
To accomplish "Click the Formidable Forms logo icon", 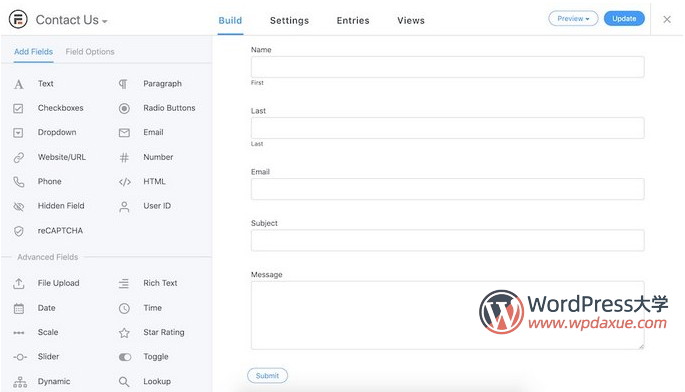I will (x=18, y=20).
